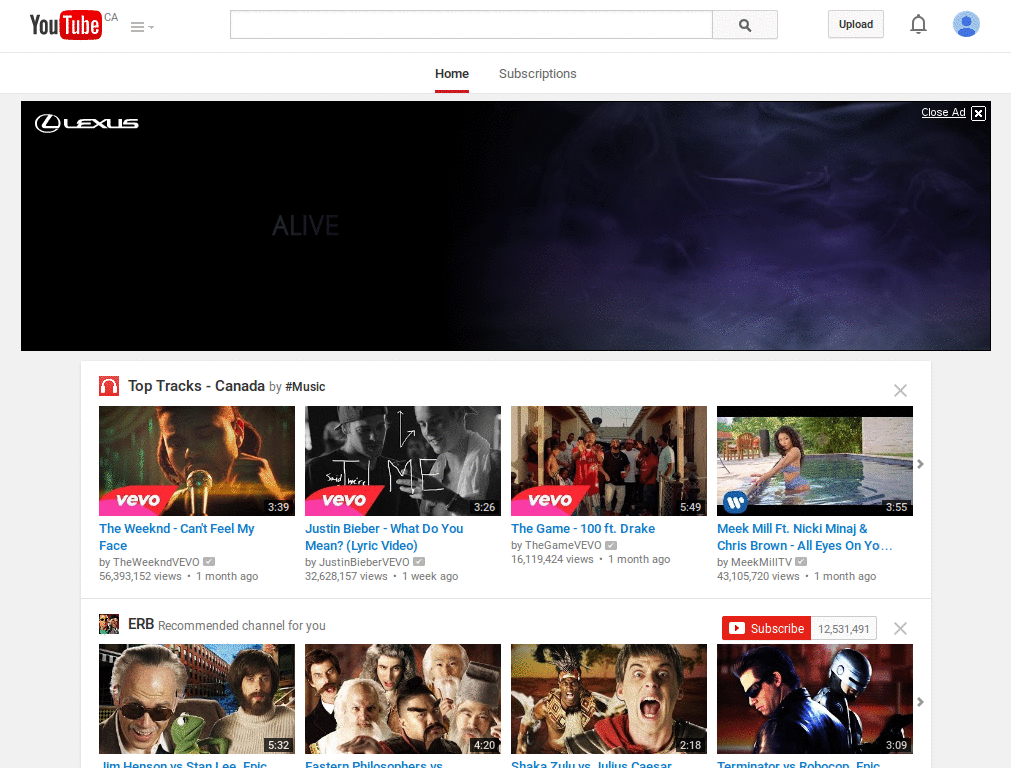Dismiss the Top Tracks section
Image resolution: width=1024 pixels, height=768 pixels.
tap(900, 391)
